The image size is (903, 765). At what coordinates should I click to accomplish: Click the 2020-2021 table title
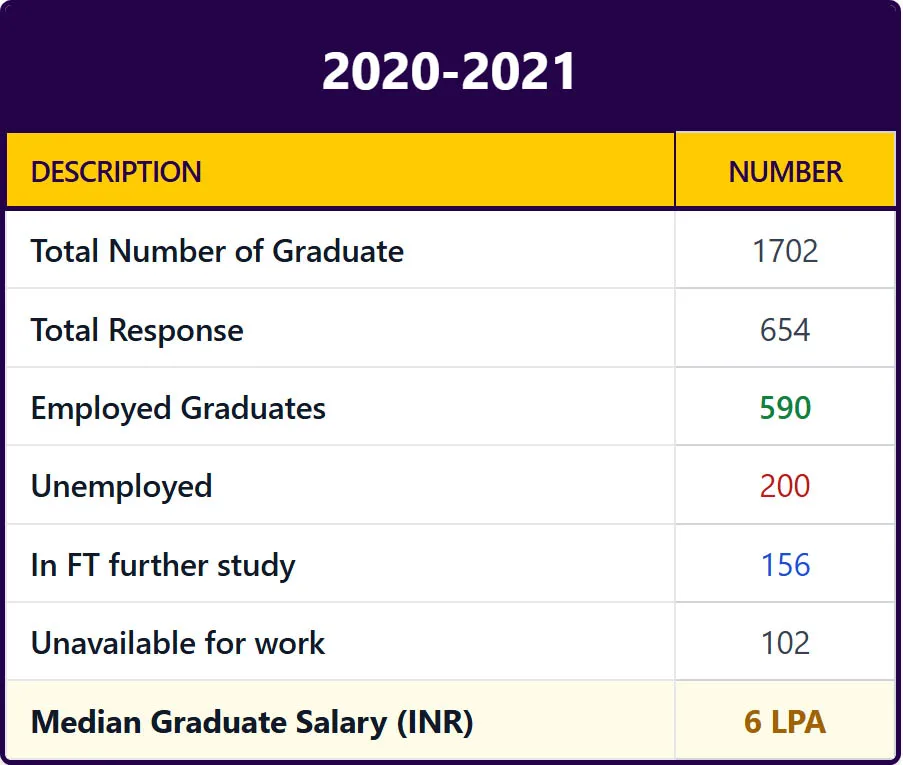(450, 71)
